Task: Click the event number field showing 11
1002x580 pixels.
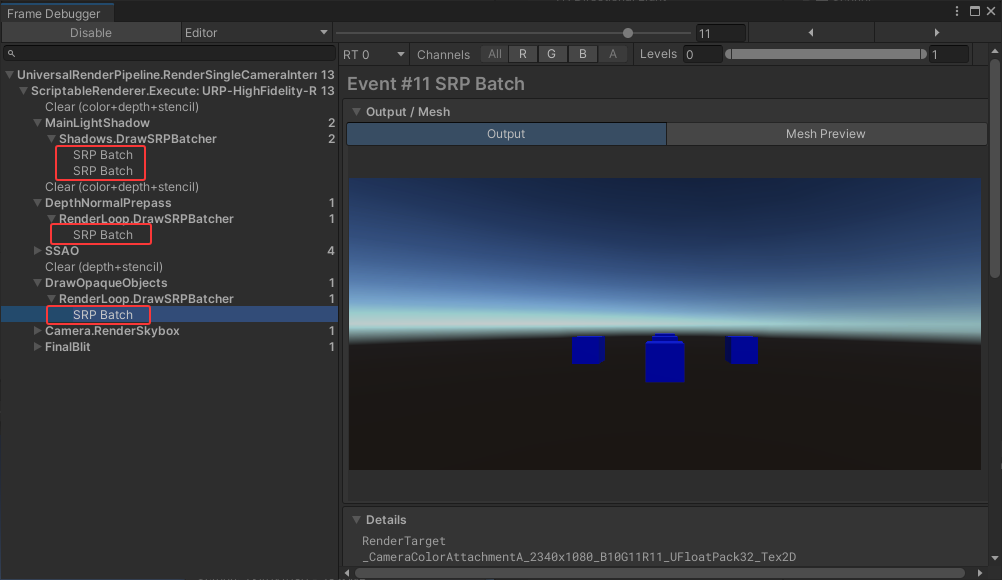Action: [720, 33]
